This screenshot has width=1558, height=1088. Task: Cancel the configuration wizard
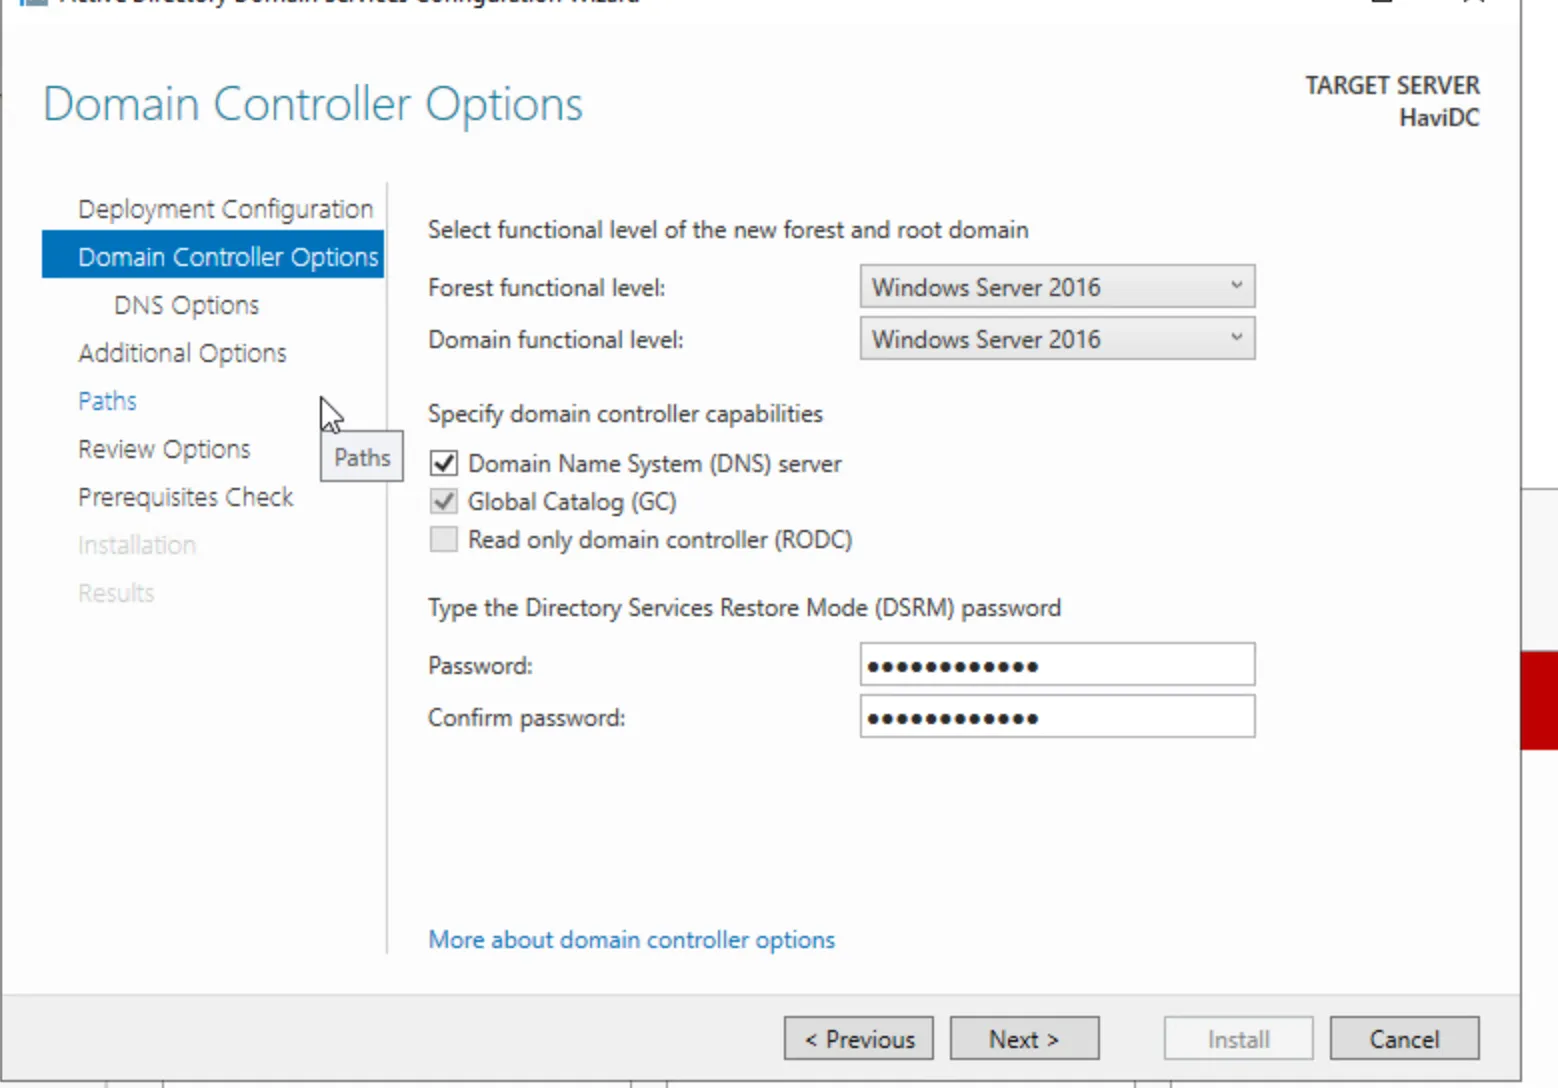[1403, 1039]
